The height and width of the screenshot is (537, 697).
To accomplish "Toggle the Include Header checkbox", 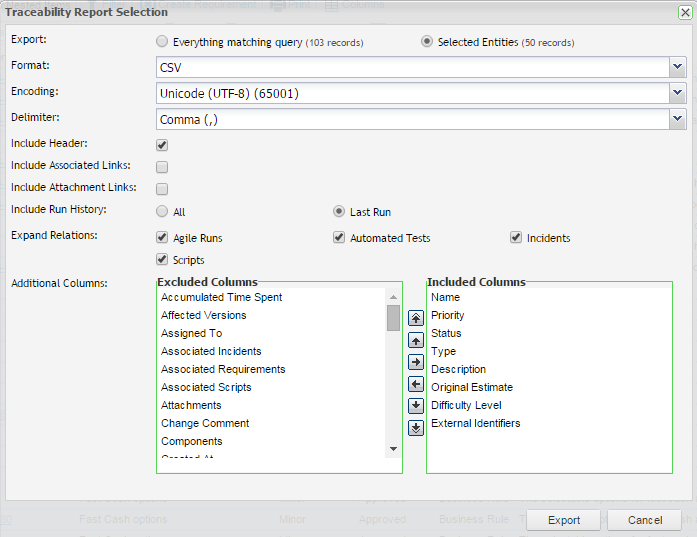I will pyautogui.click(x=162, y=145).
